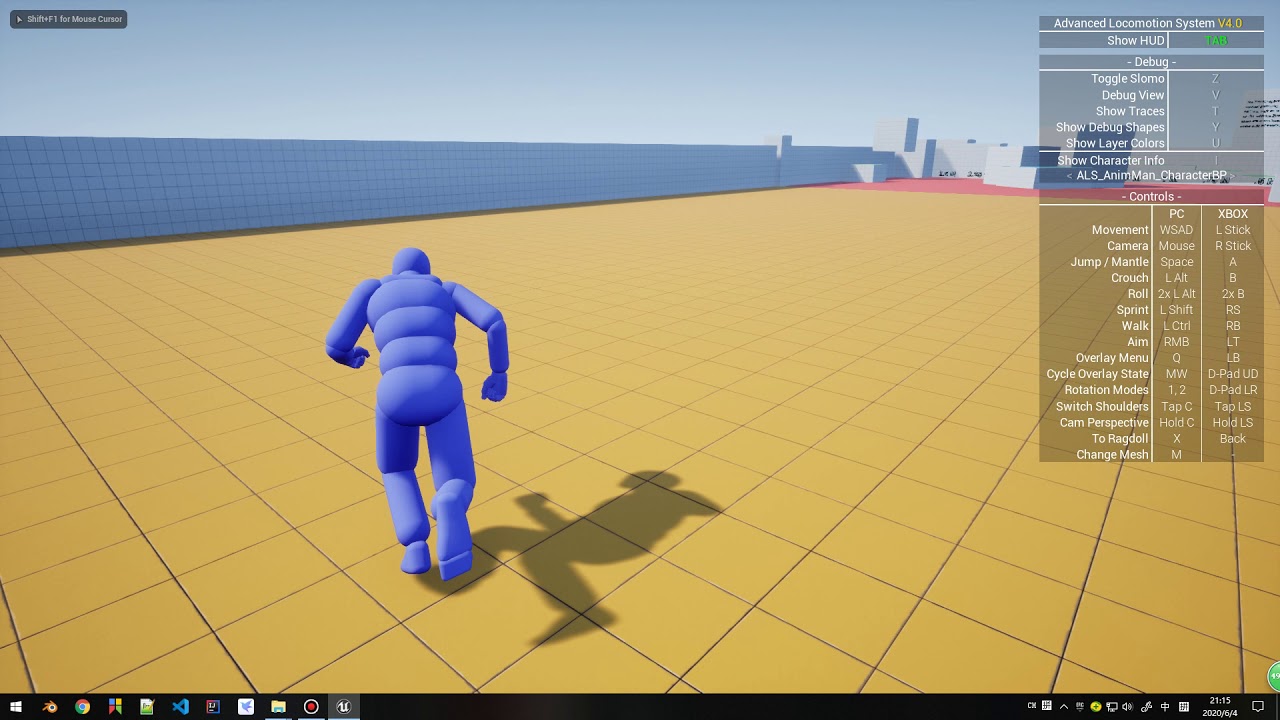Click the Show Character Info label
This screenshot has width=1280, height=720.
[x=1111, y=160]
